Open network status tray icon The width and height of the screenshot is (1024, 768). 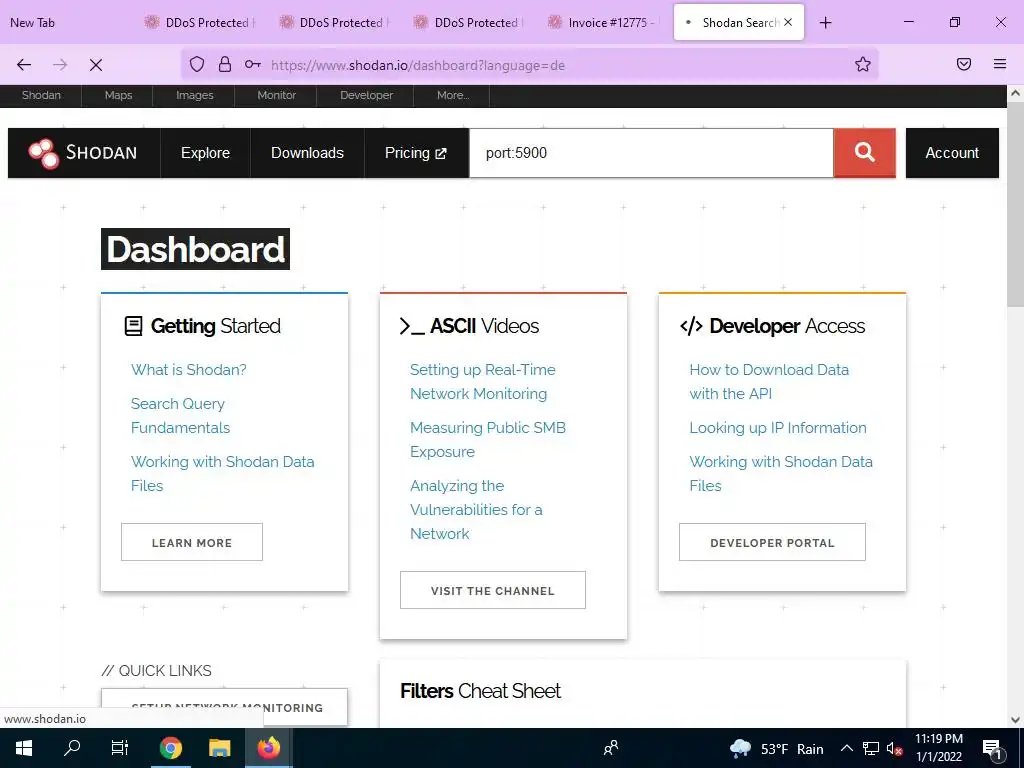[871, 748]
